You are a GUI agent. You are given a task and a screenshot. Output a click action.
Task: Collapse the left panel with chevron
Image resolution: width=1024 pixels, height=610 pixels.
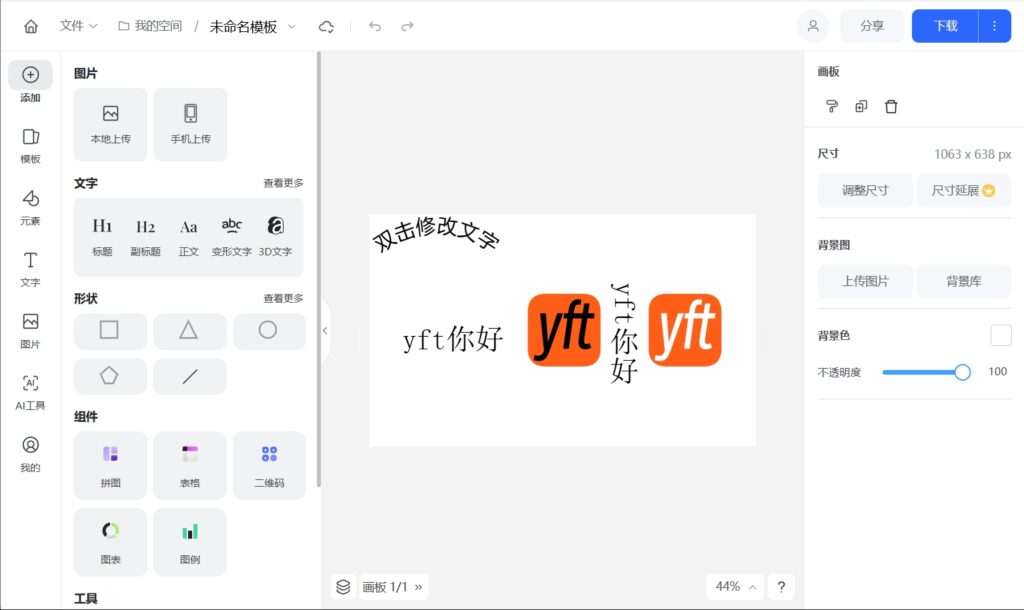tap(324, 330)
